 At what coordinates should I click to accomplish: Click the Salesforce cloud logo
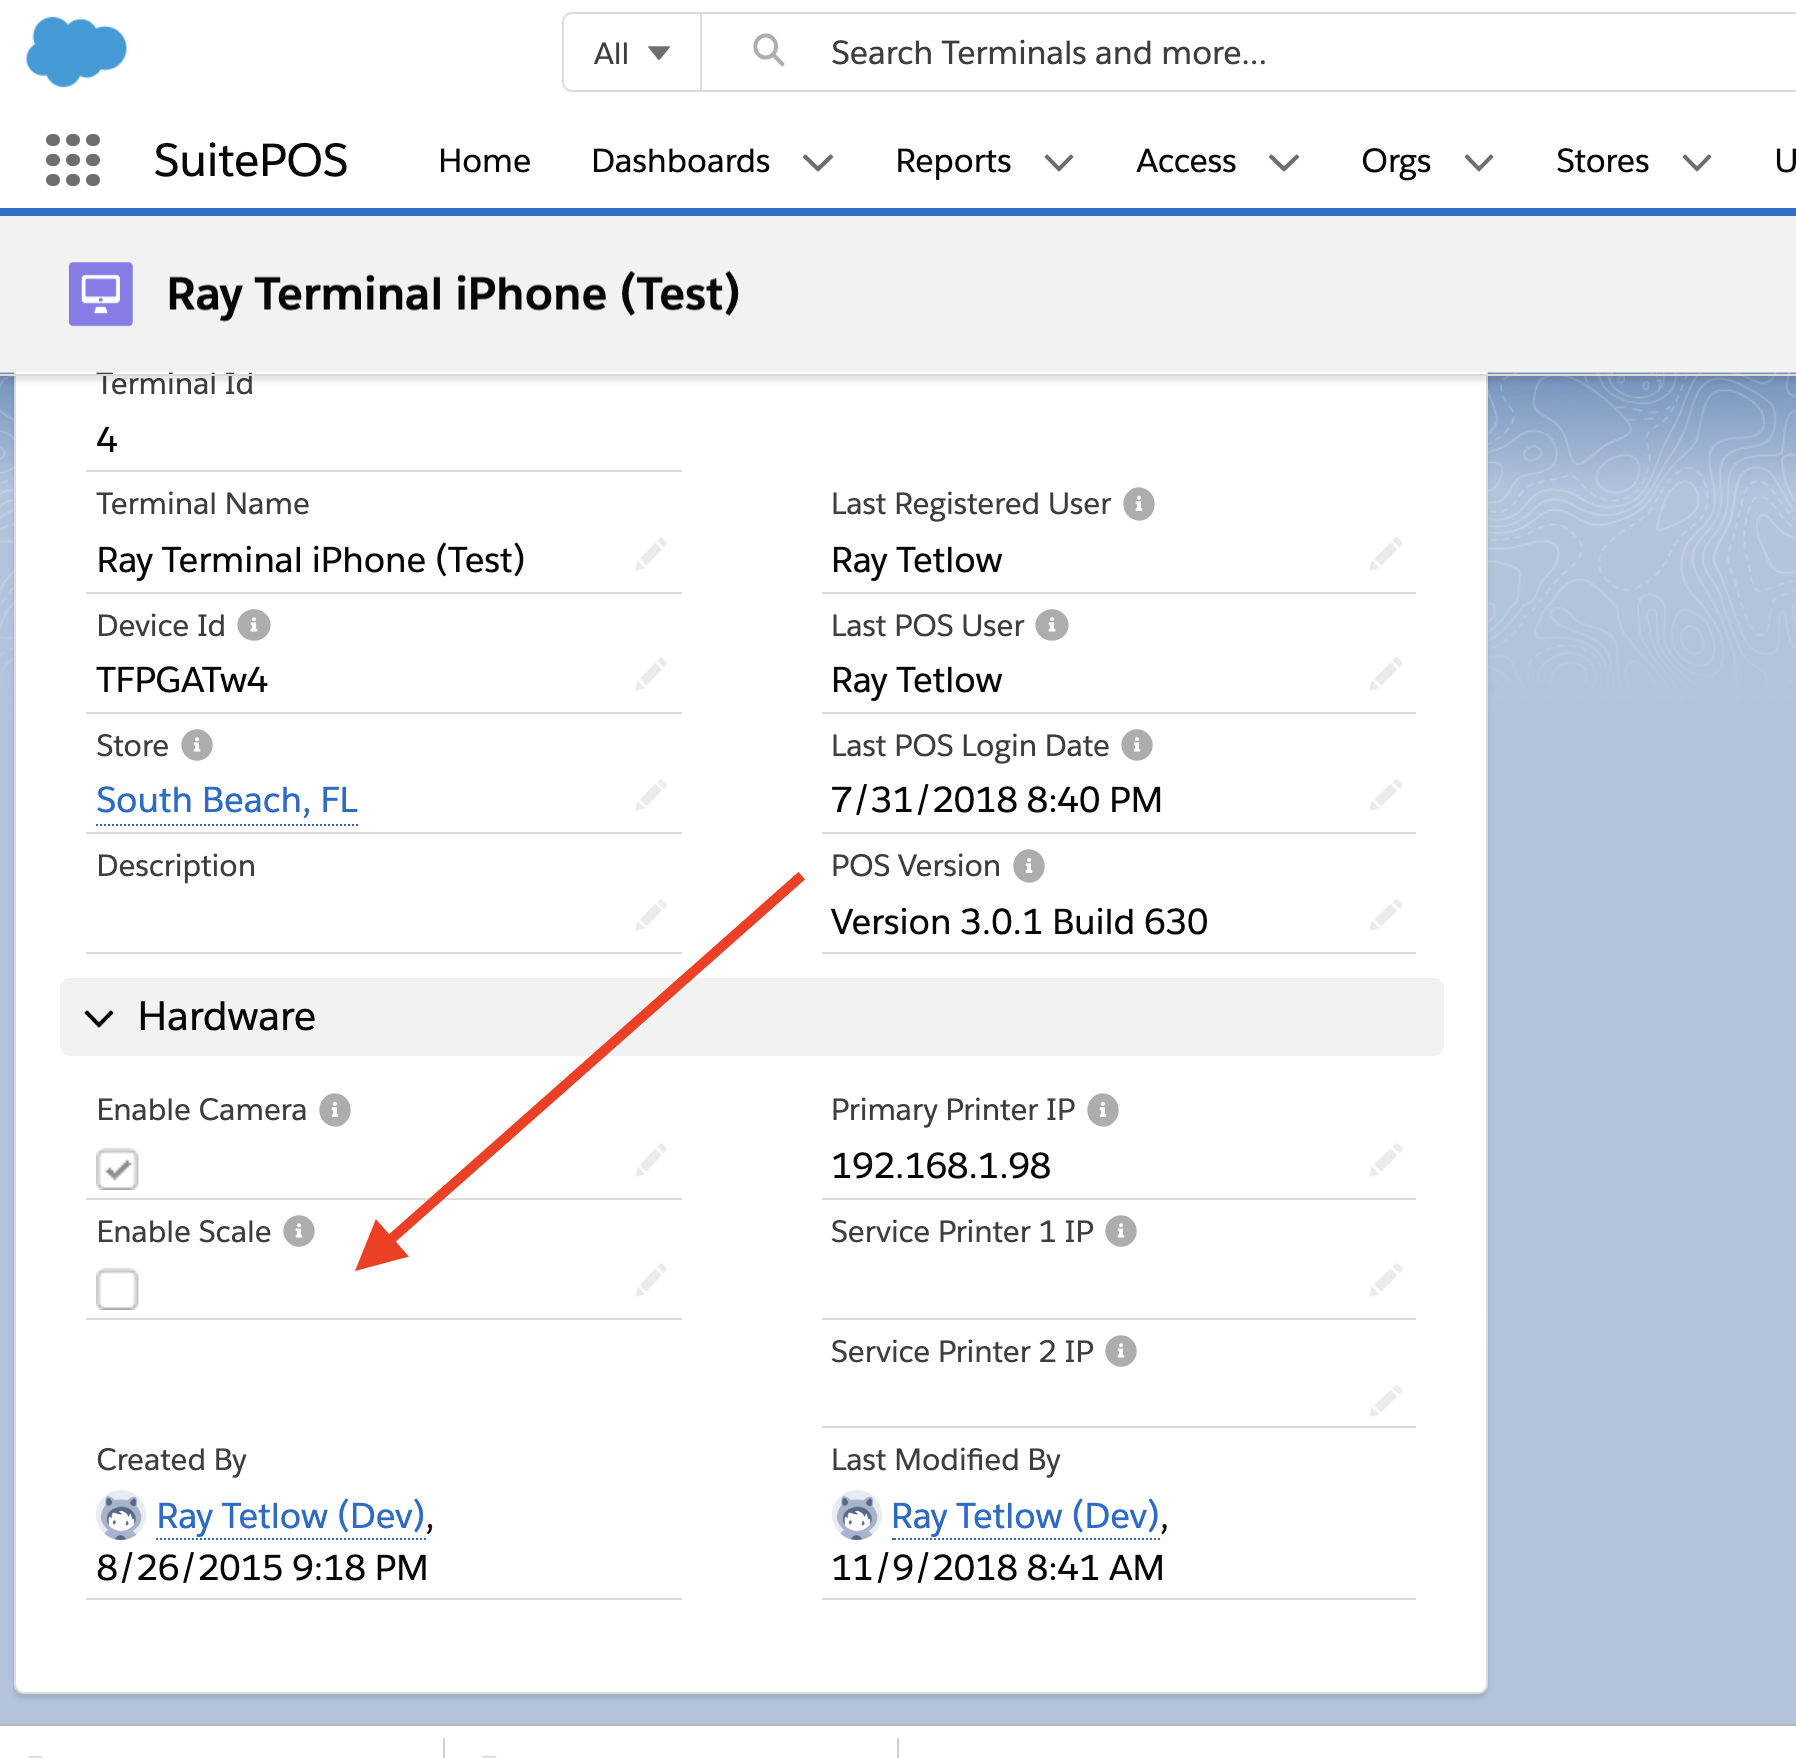coord(76,51)
